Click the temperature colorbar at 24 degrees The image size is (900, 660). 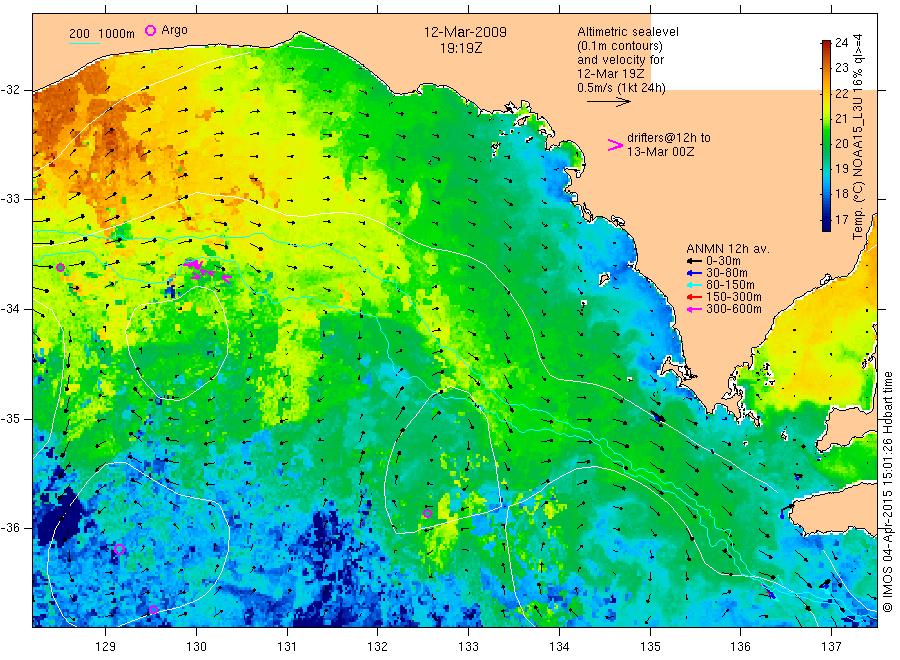tap(826, 42)
